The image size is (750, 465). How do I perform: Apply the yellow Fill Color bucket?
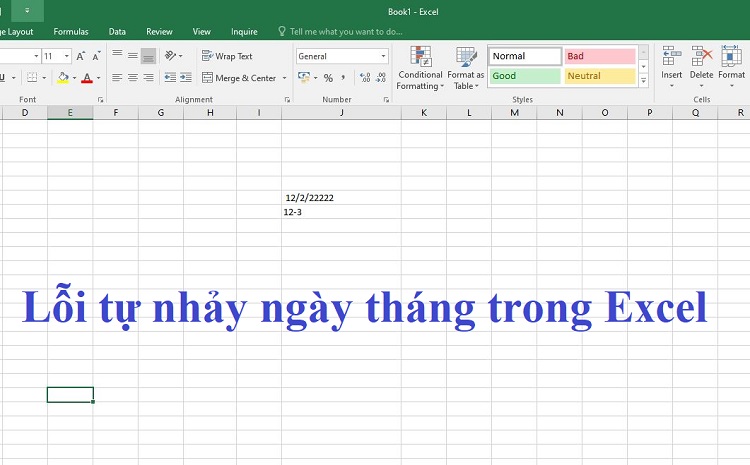(63, 78)
